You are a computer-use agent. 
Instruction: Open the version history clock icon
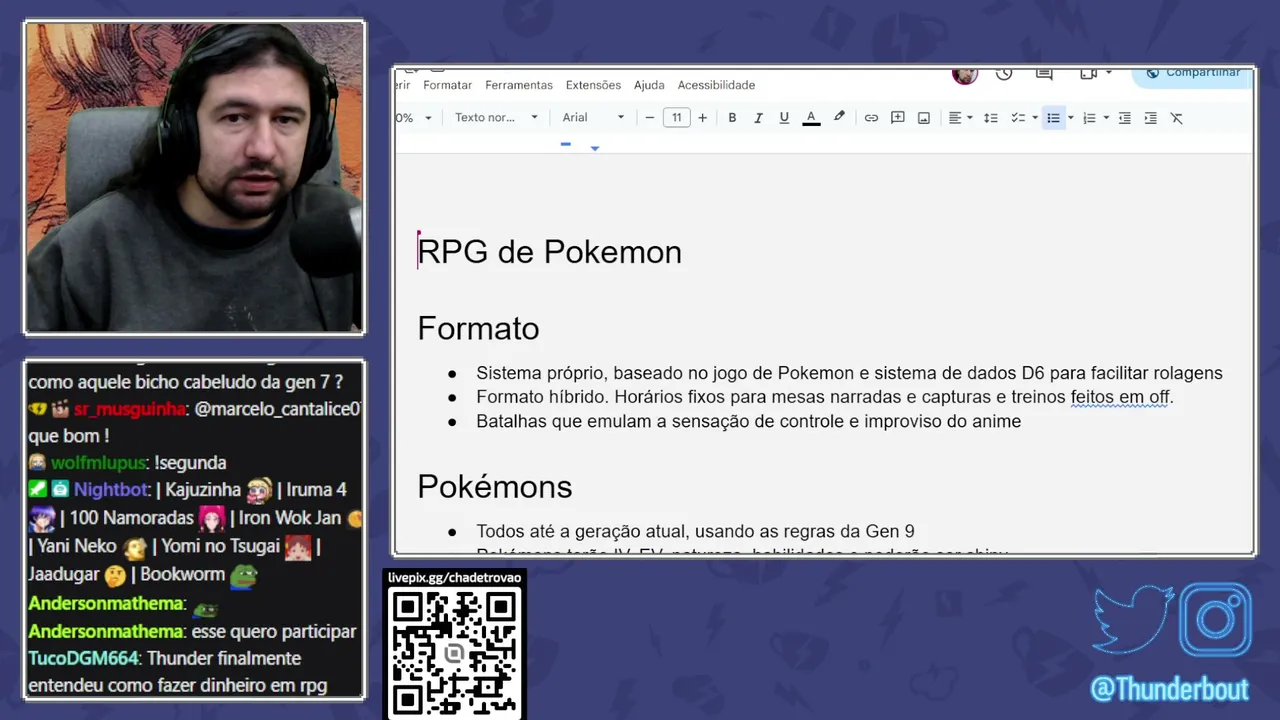coord(1004,74)
